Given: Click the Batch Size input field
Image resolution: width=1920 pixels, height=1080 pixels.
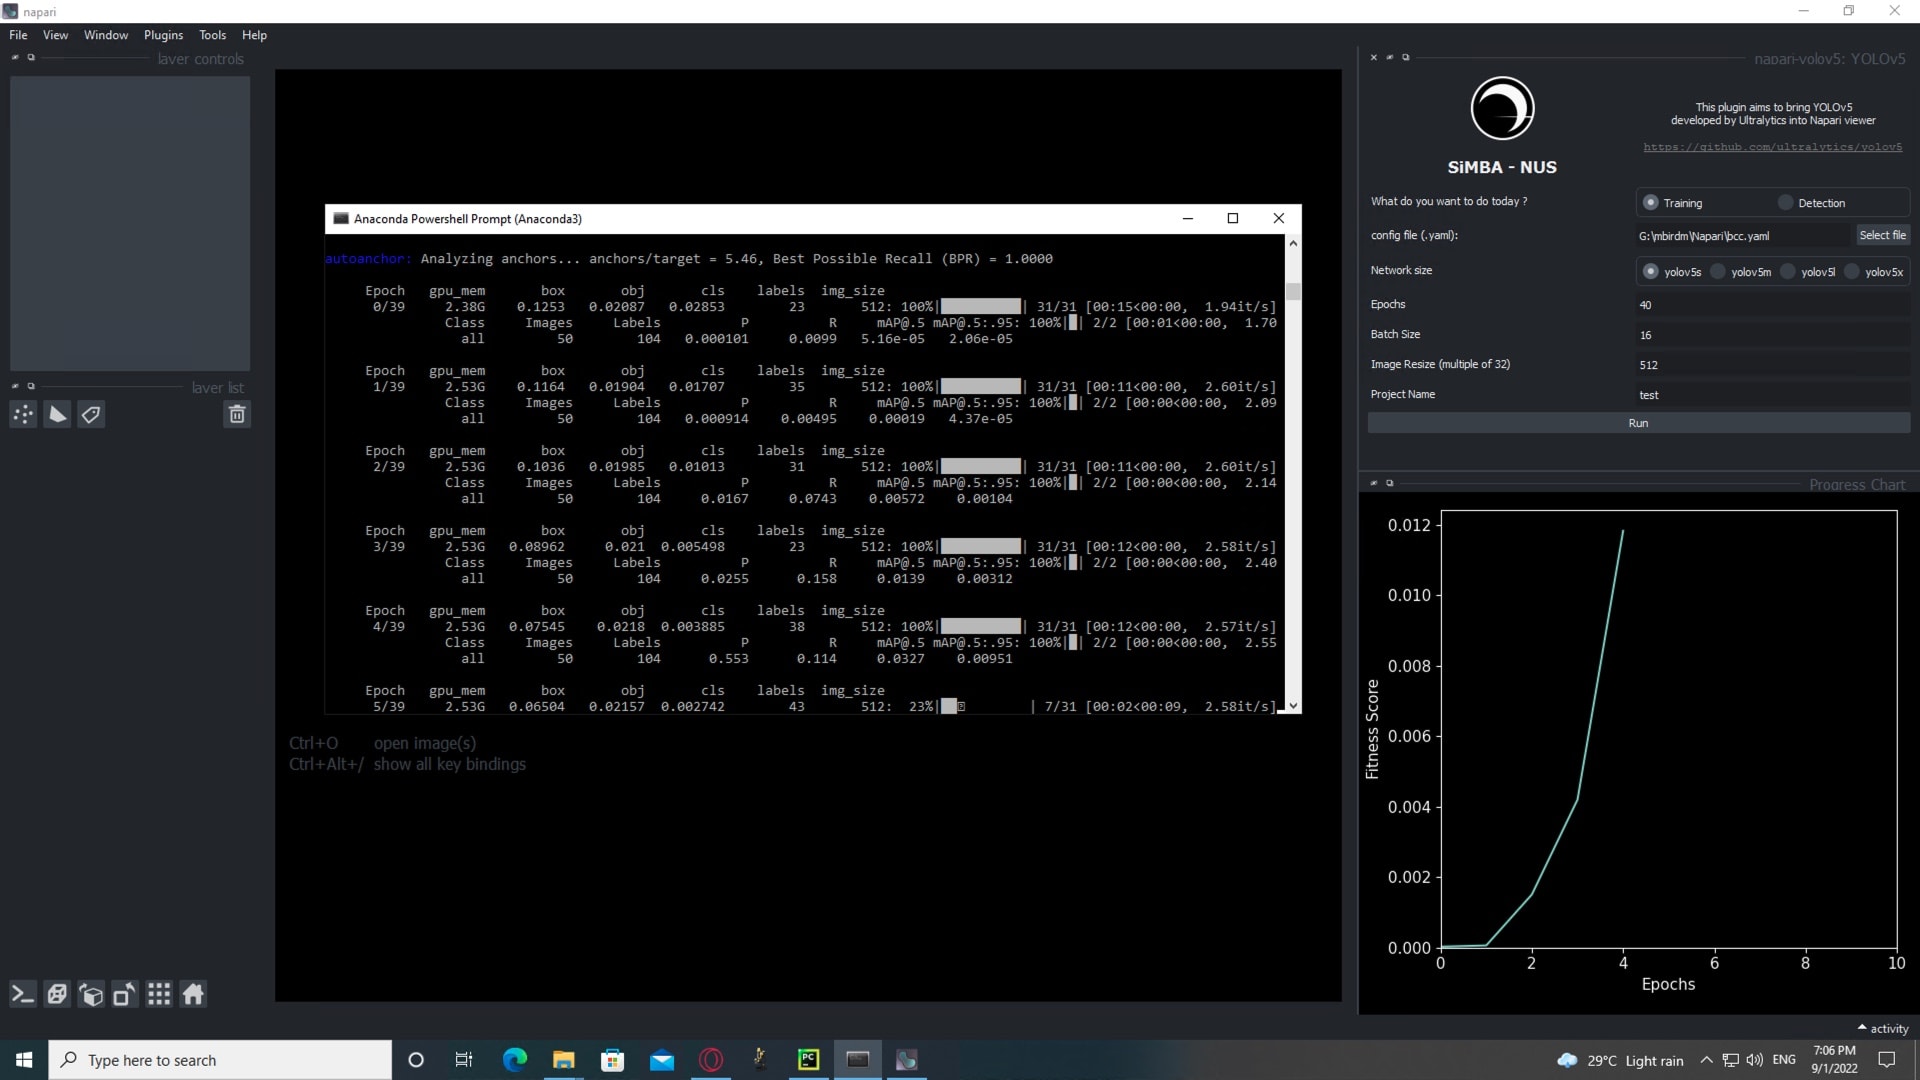Looking at the screenshot, I should (x=1772, y=335).
